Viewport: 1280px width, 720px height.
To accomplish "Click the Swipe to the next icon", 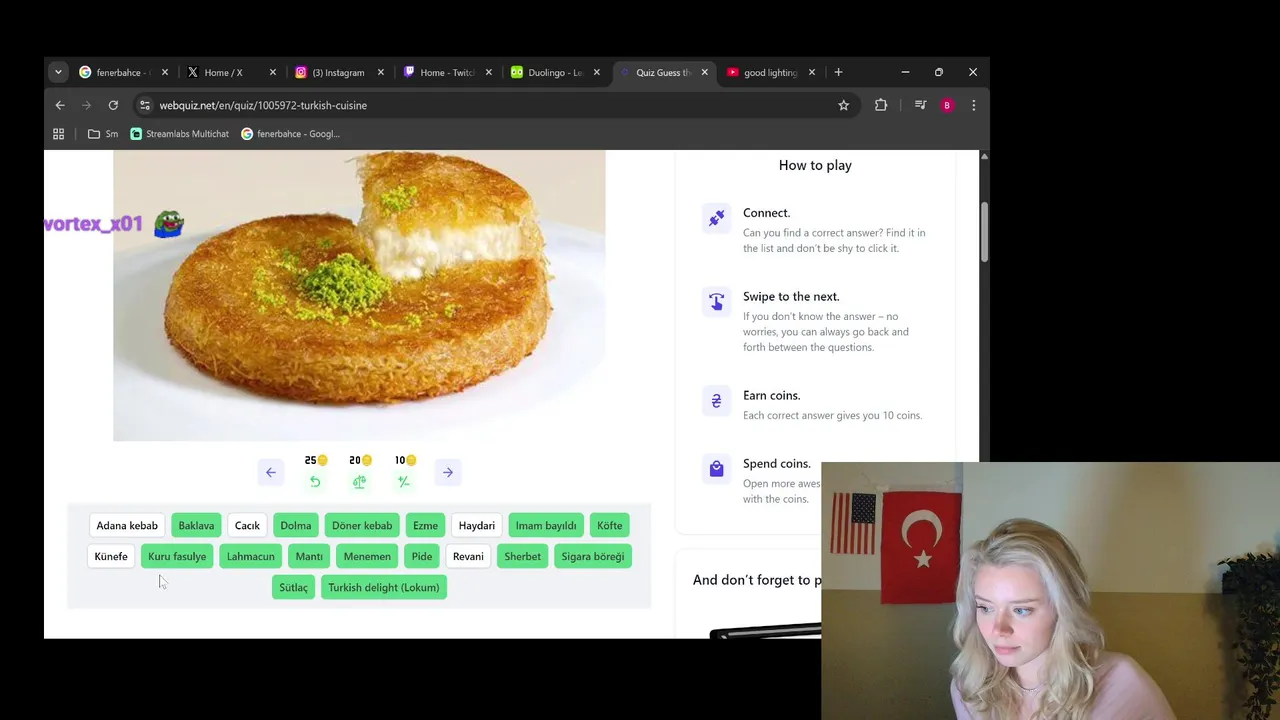I will pyautogui.click(x=716, y=302).
